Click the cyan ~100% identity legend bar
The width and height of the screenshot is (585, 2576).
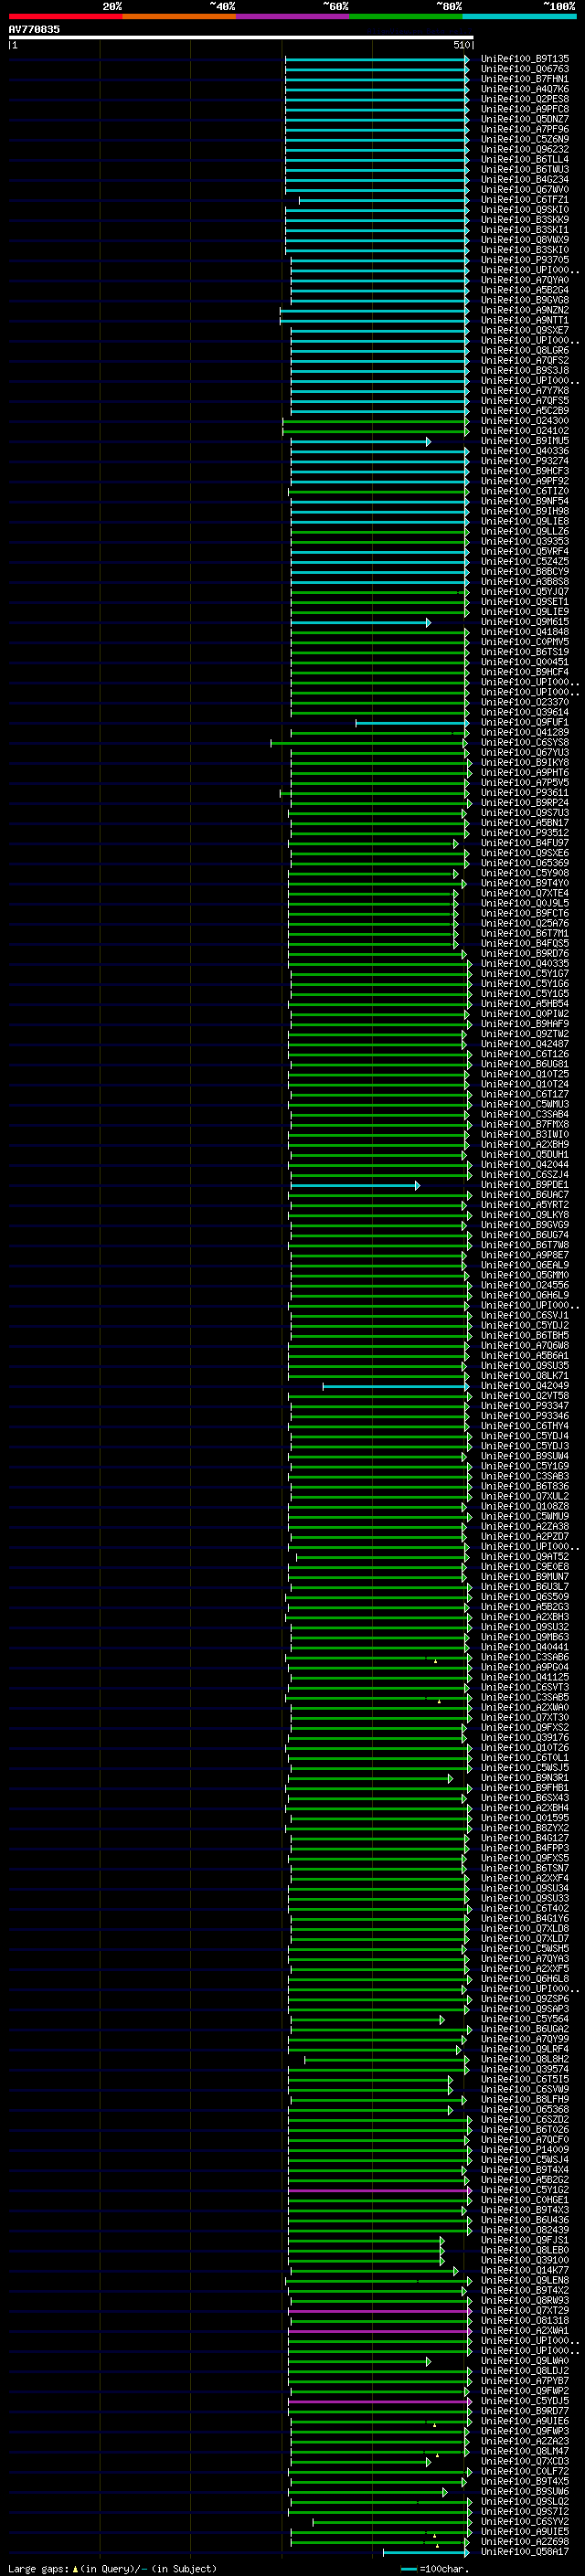[520, 16]
